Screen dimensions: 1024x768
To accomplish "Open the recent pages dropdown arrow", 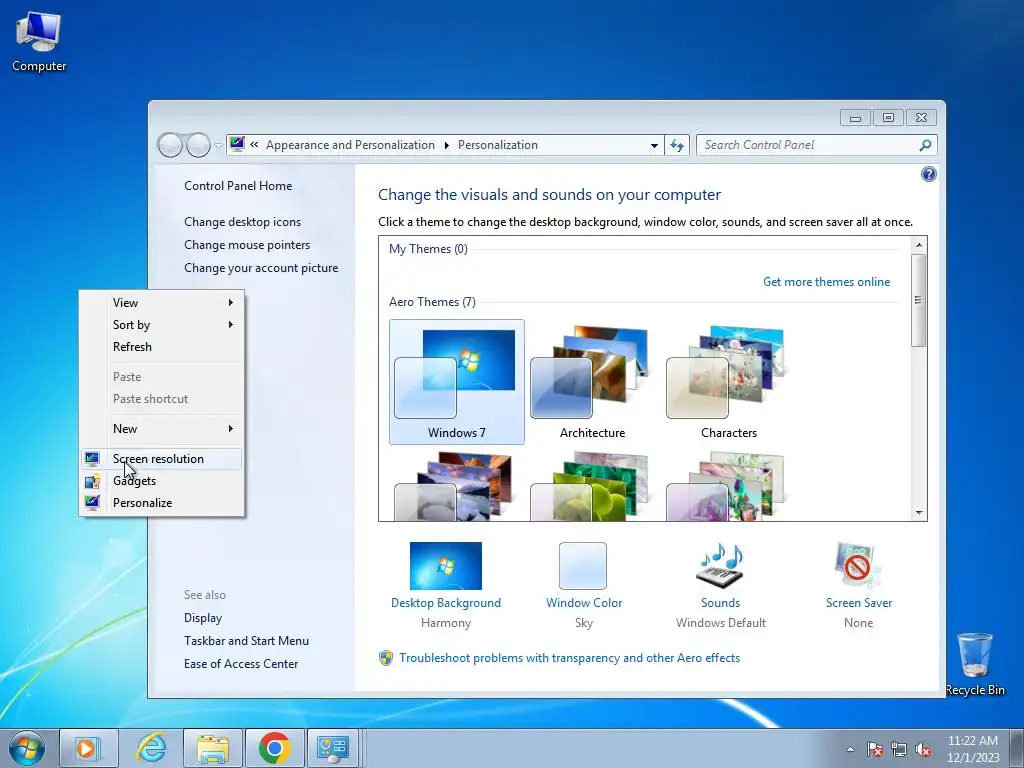I will tap(218, 146).
